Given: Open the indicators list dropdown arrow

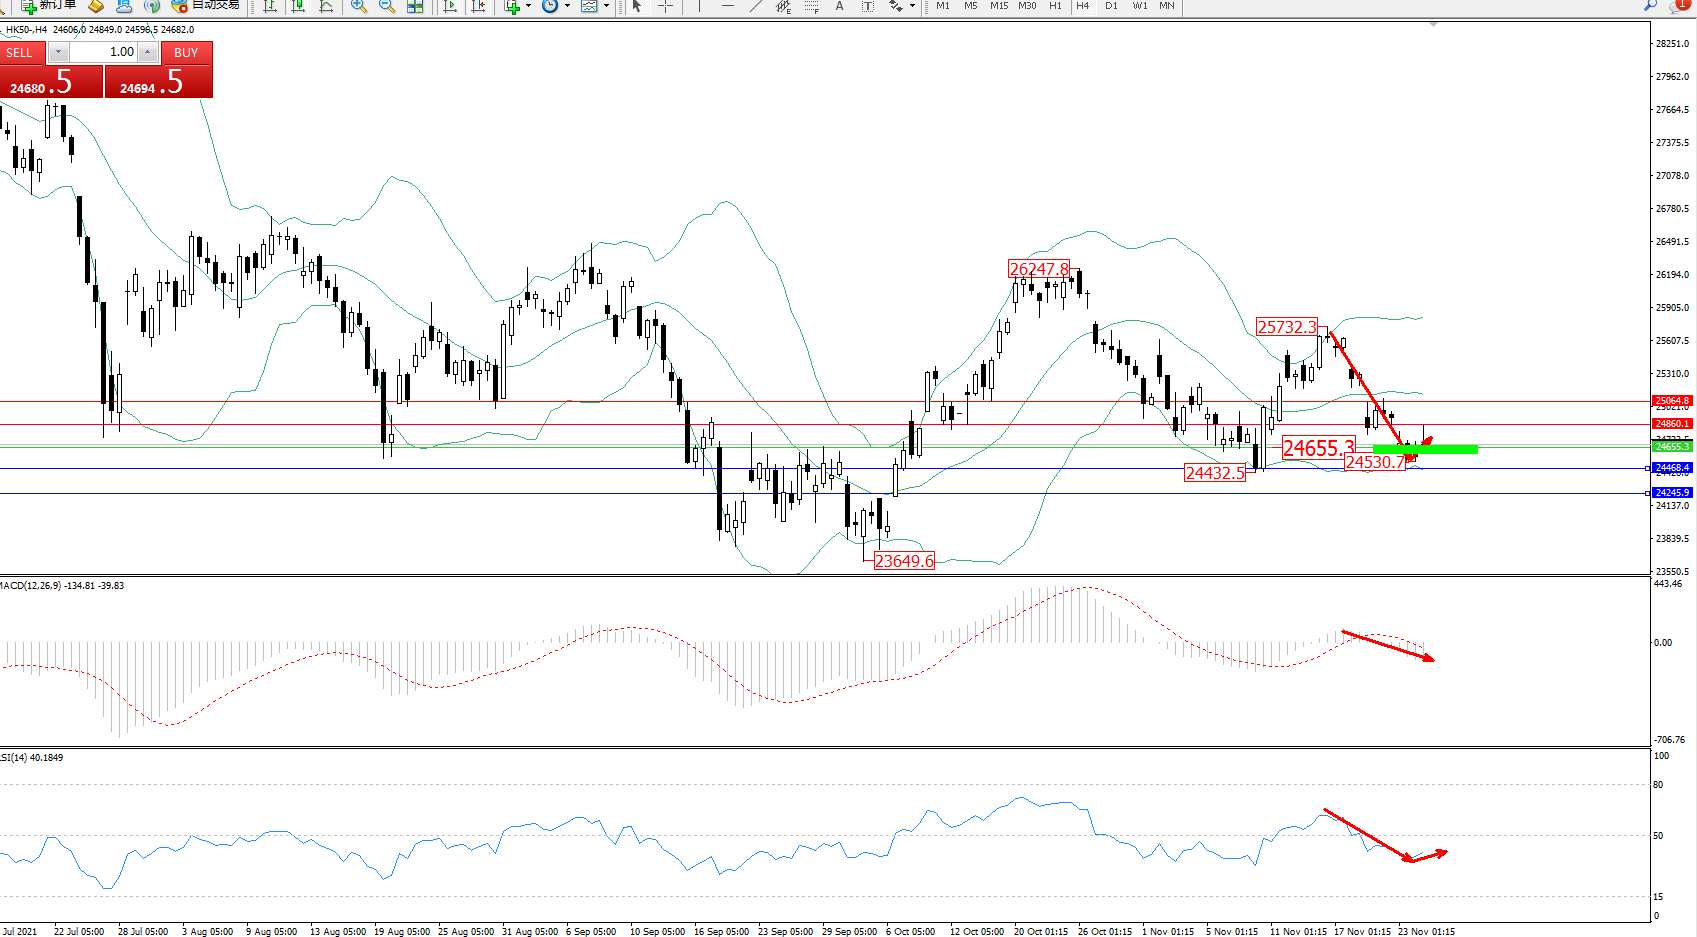Looking at the screenshot, I should point(528,6).
